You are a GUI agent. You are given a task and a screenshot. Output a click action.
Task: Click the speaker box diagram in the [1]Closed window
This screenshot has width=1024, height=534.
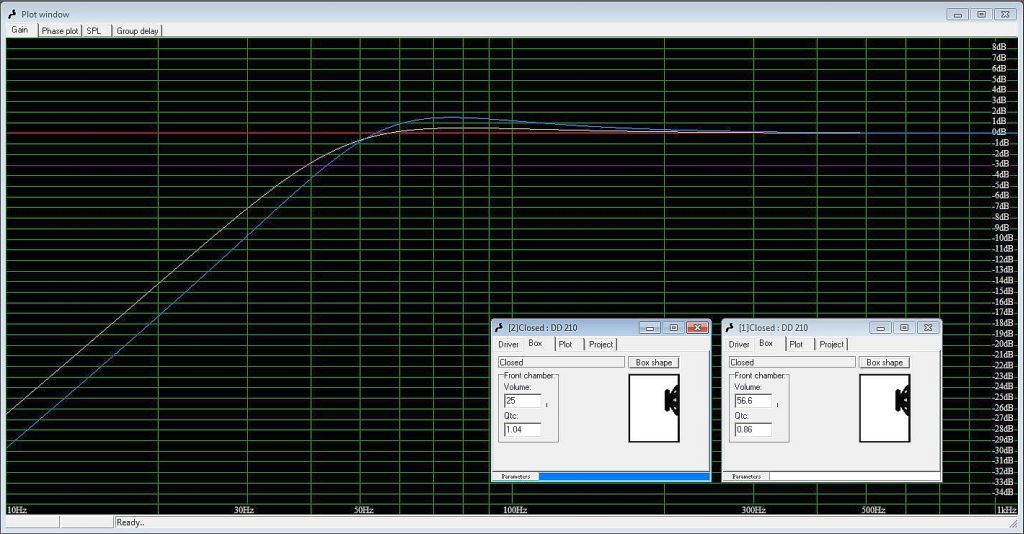[884, 407]
